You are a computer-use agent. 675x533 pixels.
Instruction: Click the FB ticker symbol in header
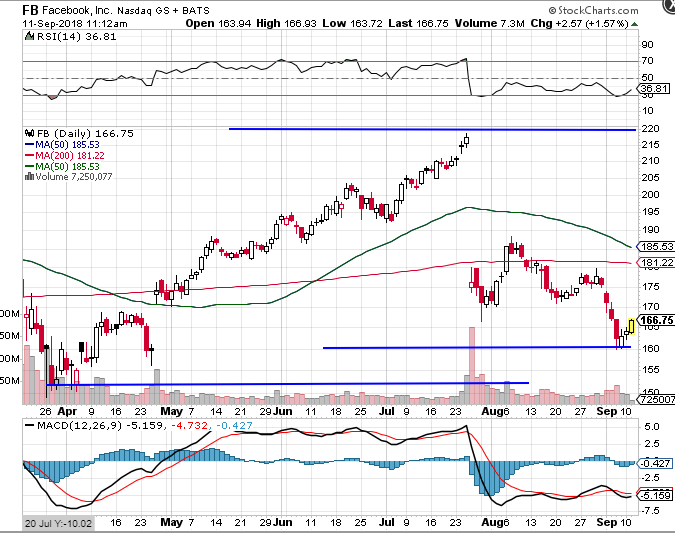(31, 10)
